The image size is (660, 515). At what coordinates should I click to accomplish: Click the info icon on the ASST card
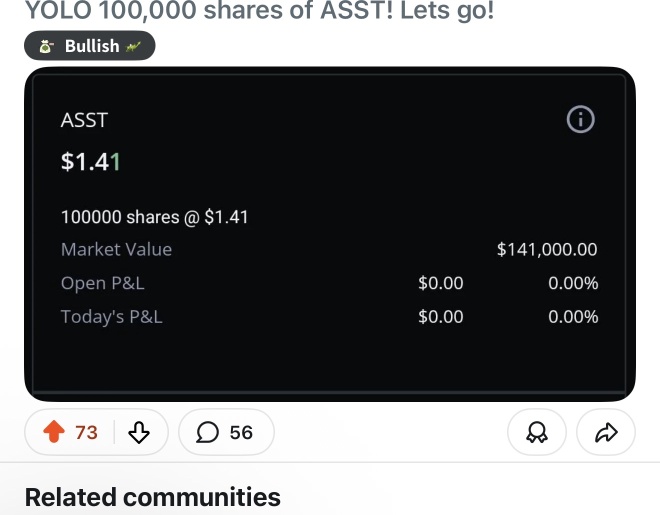point(580,120)
